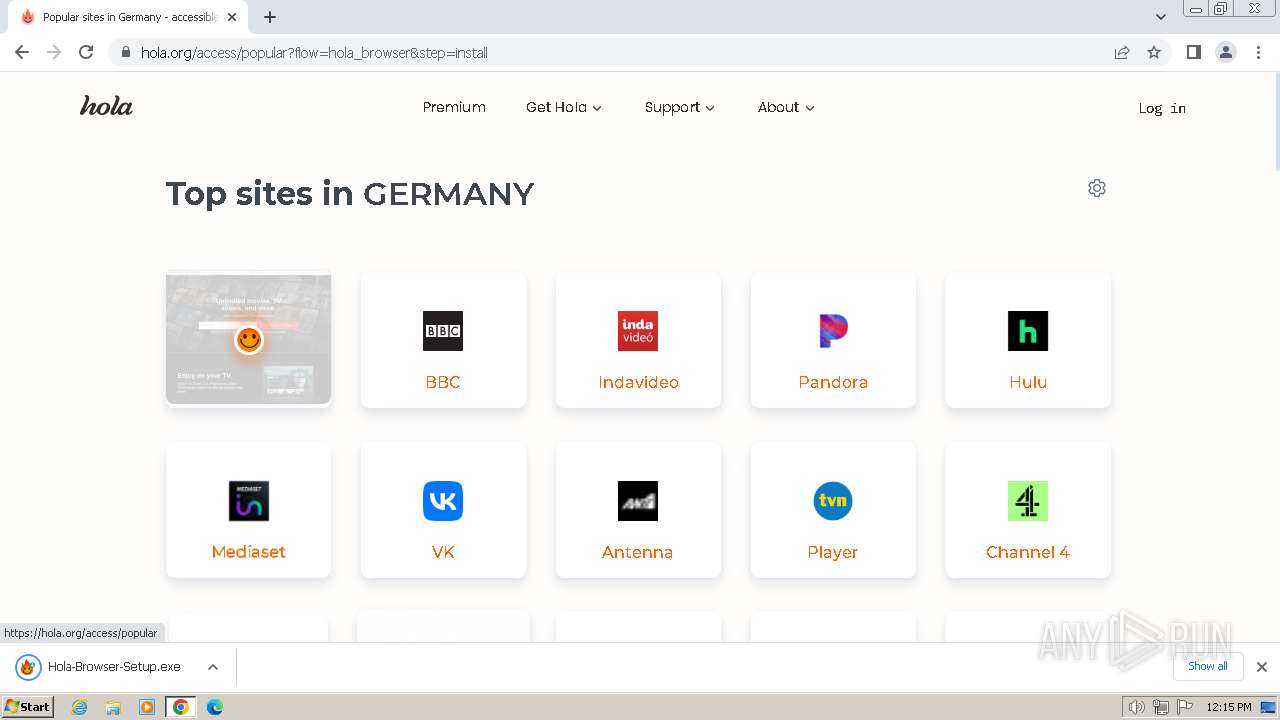The height and width of the screenshot is (720, 1280).
Task: Click the Mediaset text label
Action: pos(248,552)
